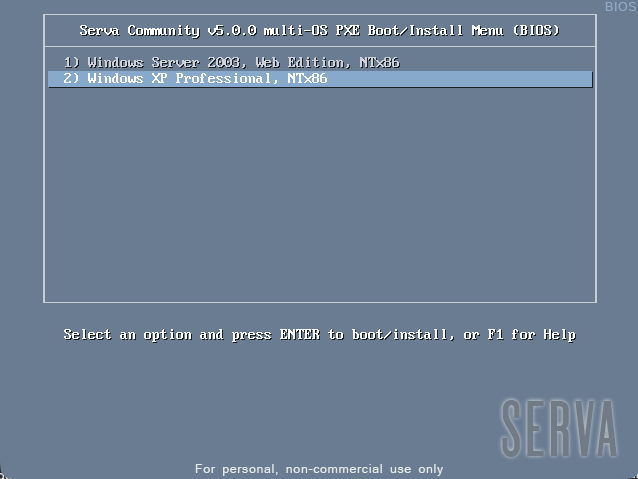Click the "1)" number of the first entry

click(x=71, y=63)
